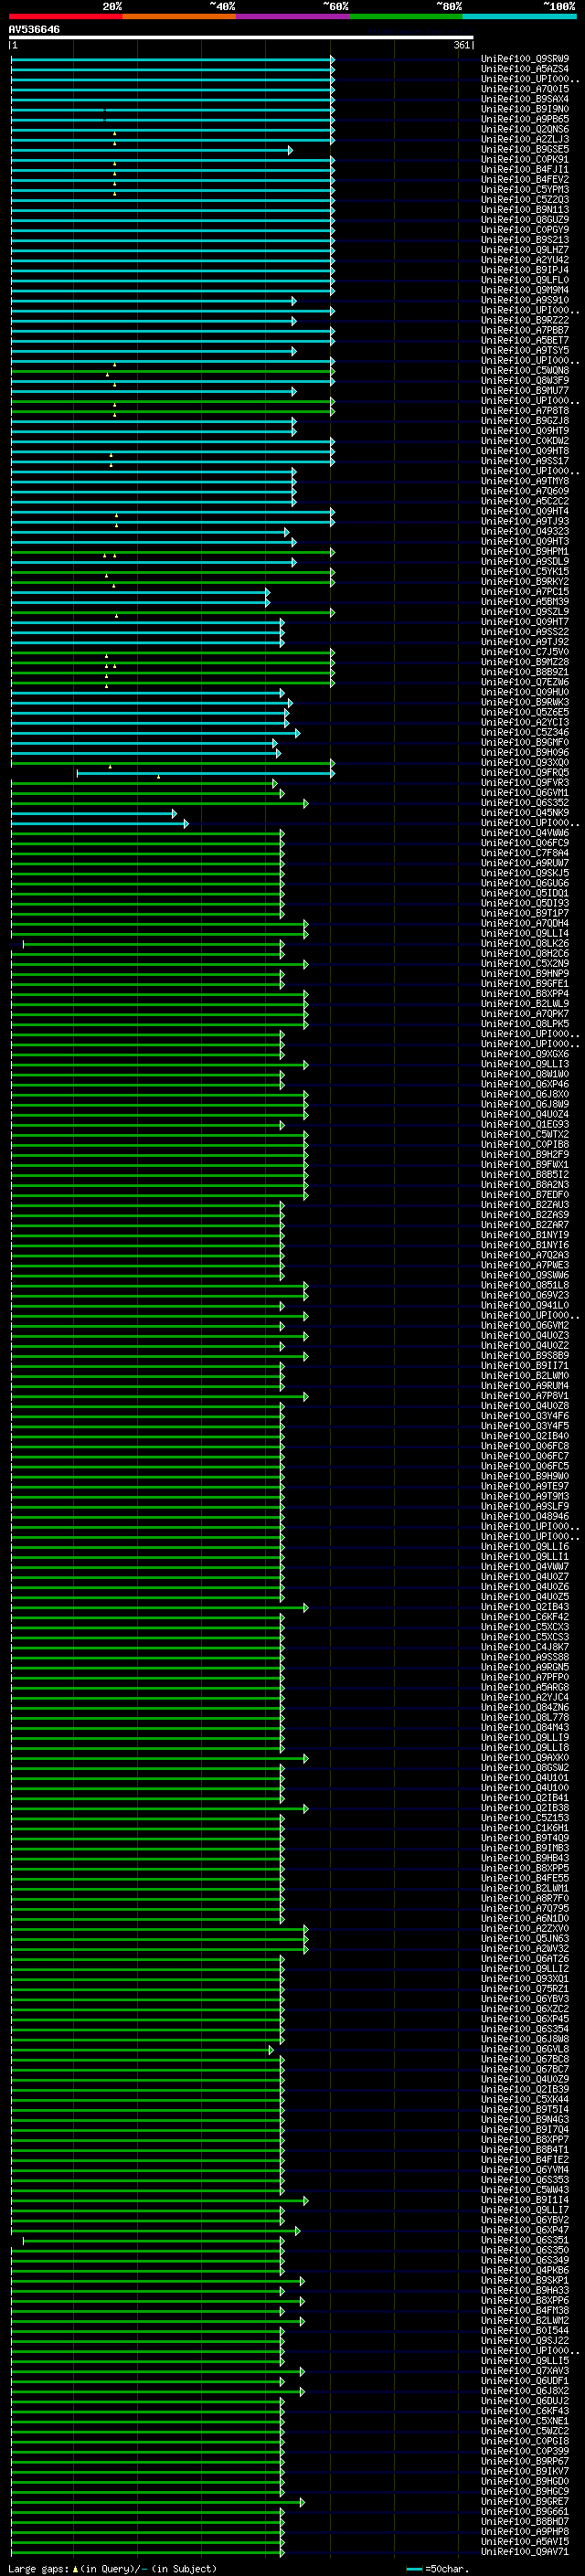The image size is (585, 2576).
Task: Click the white query sequence ruler bar
Action: (x=241, y=37)
